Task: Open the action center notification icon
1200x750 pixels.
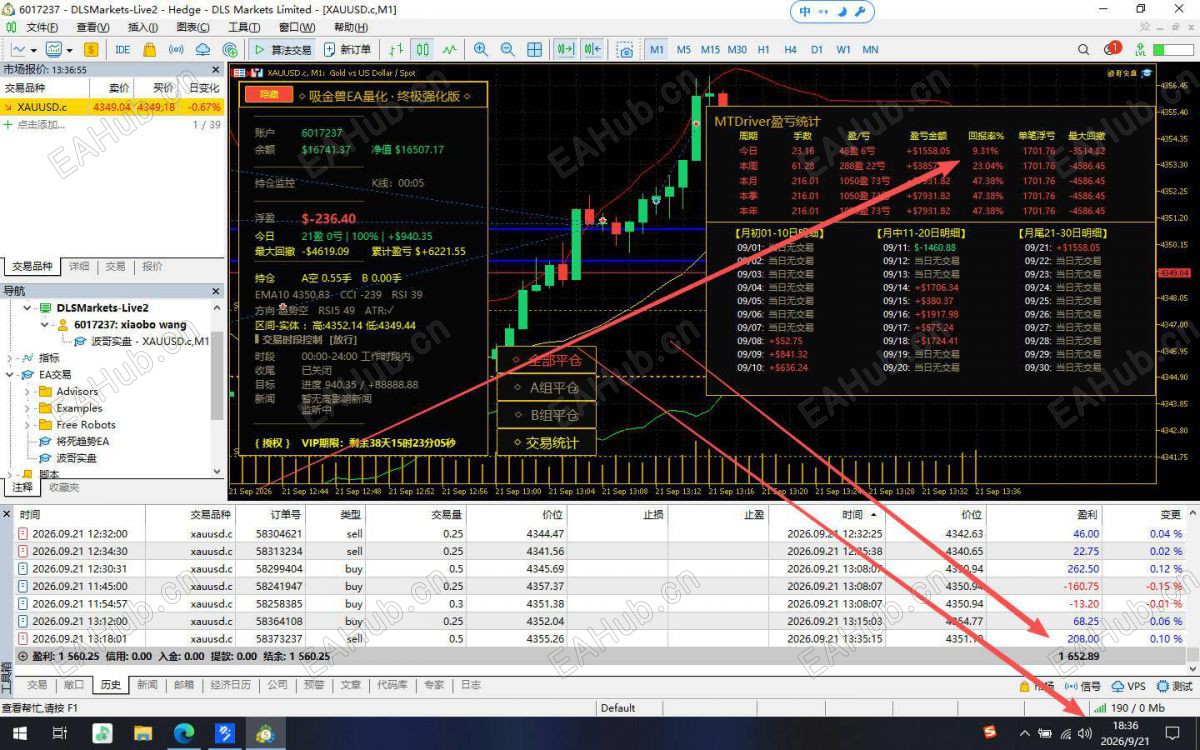Action: click(x=1171, y=734)
